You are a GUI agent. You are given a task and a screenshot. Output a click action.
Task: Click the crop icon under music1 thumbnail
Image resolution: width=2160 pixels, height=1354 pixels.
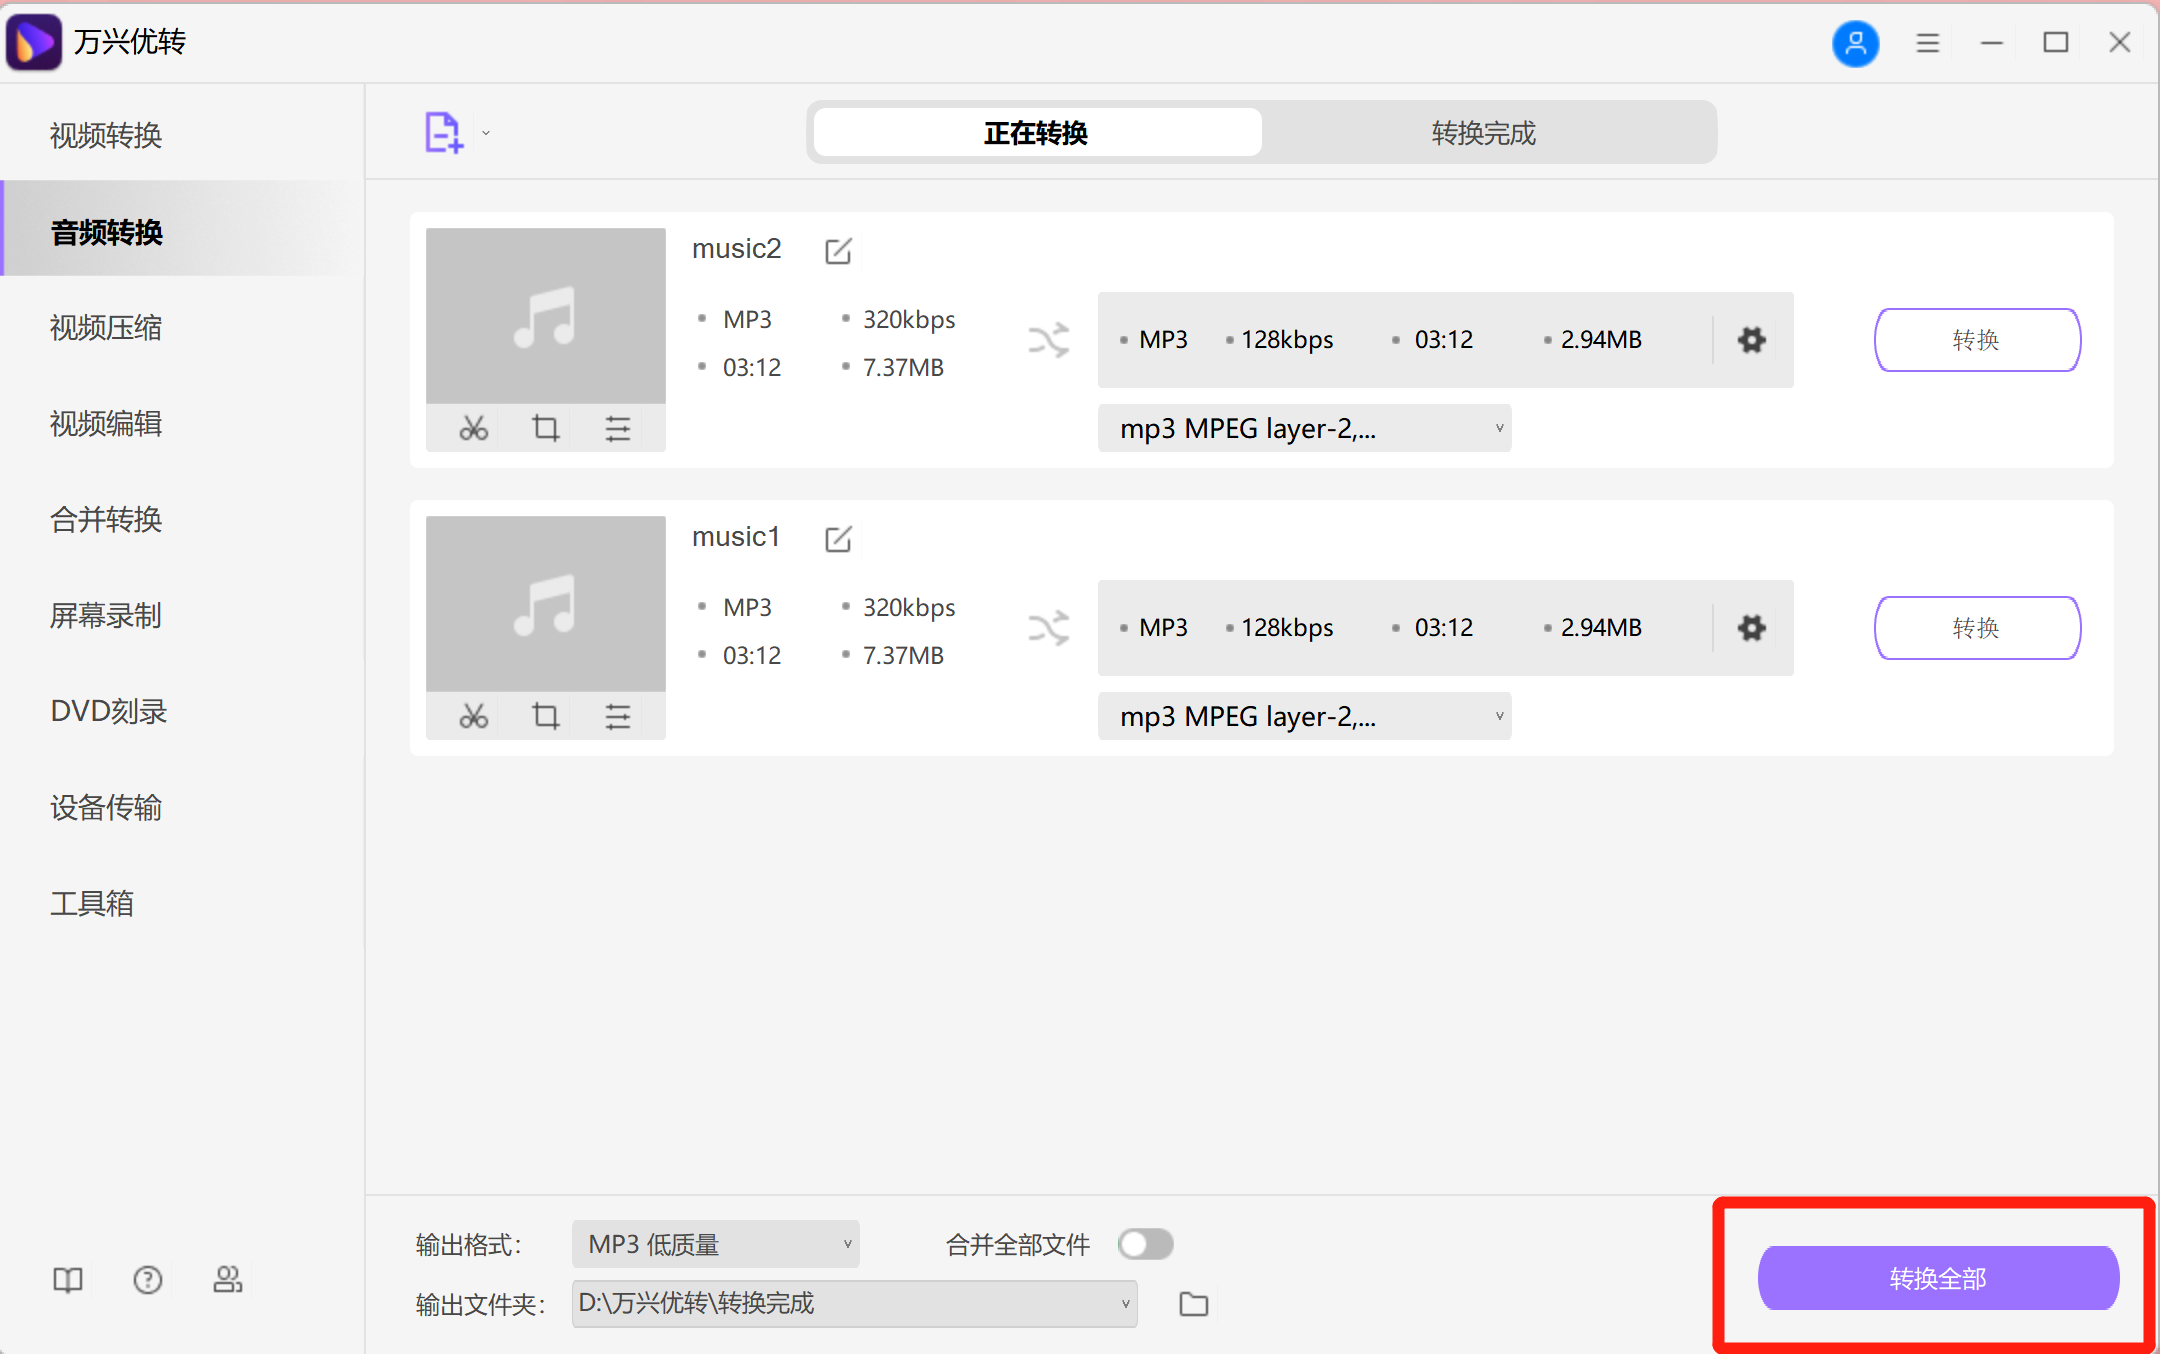click(x=545, y=716)
